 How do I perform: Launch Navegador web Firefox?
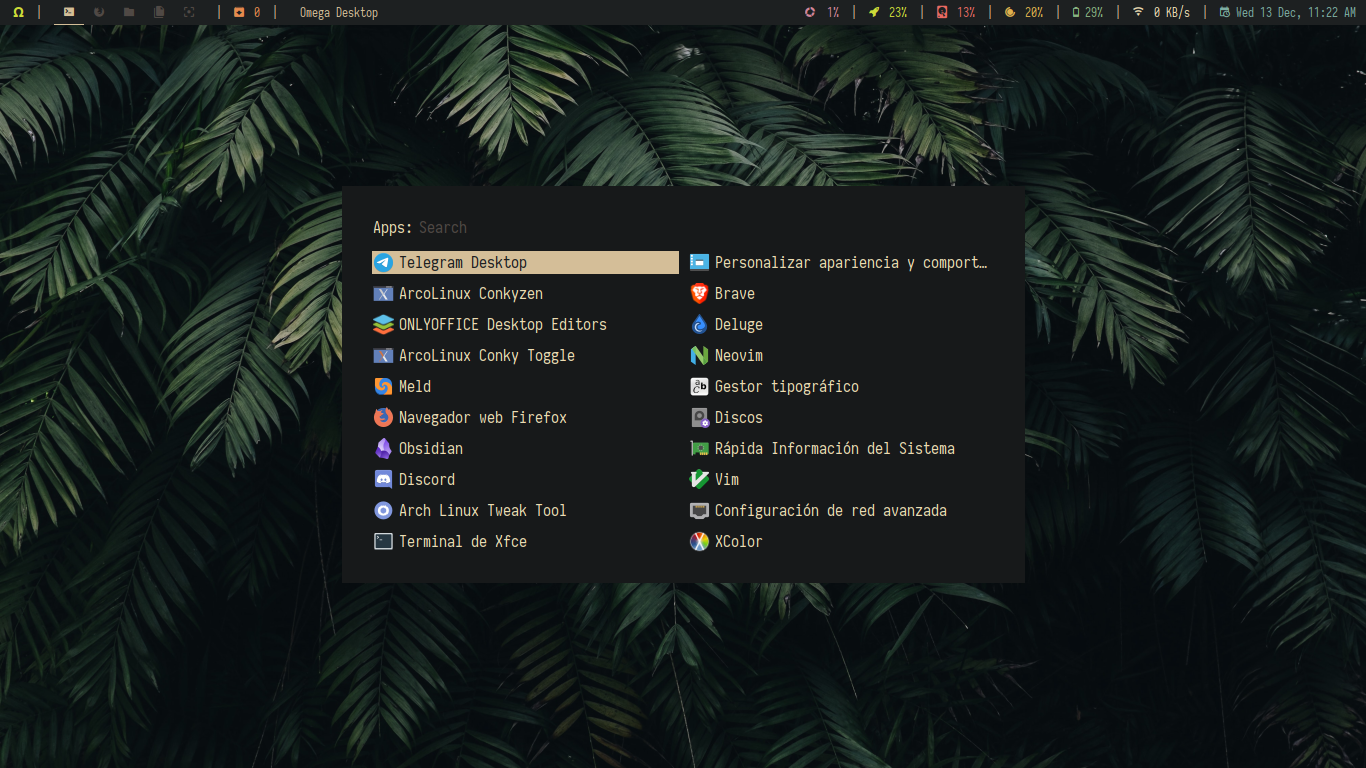[x=482, y=417]
